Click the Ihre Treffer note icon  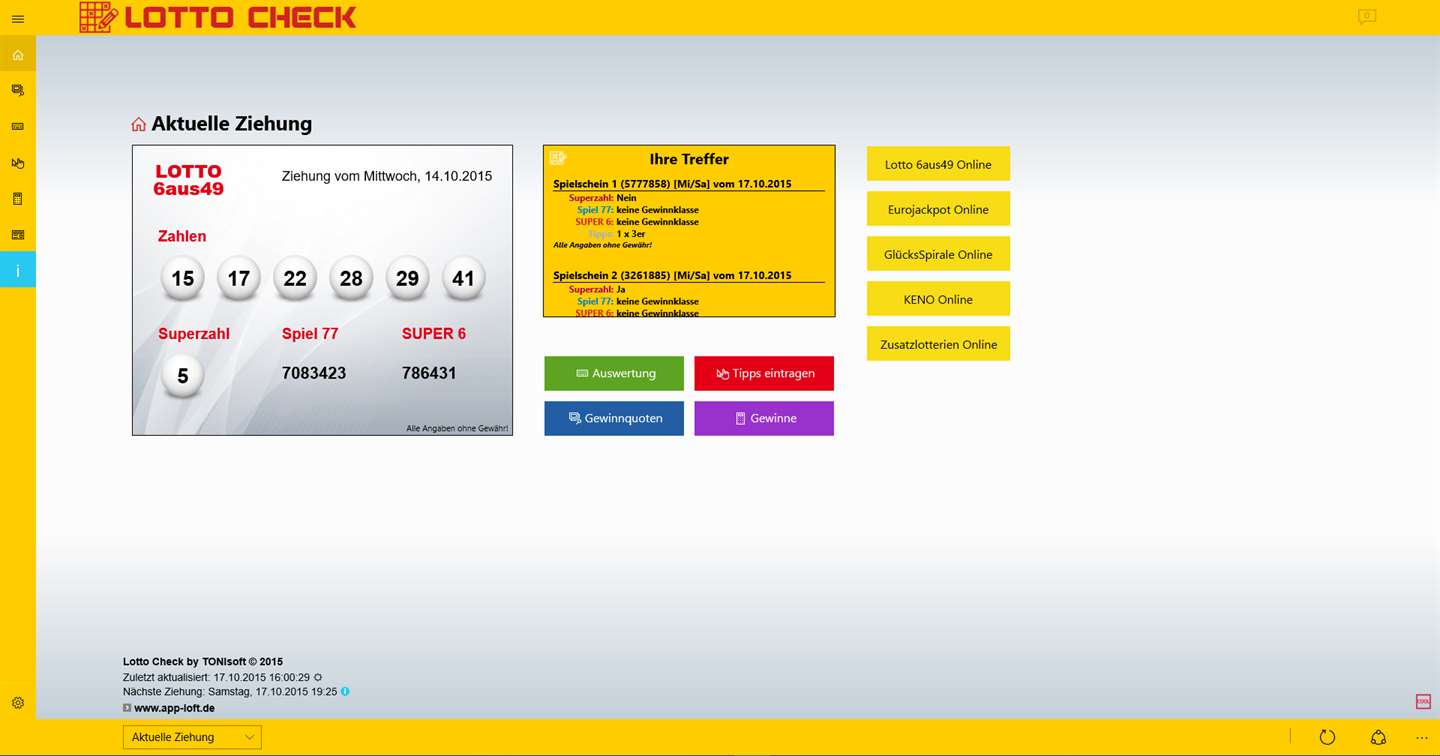click(x=558, y=158)
